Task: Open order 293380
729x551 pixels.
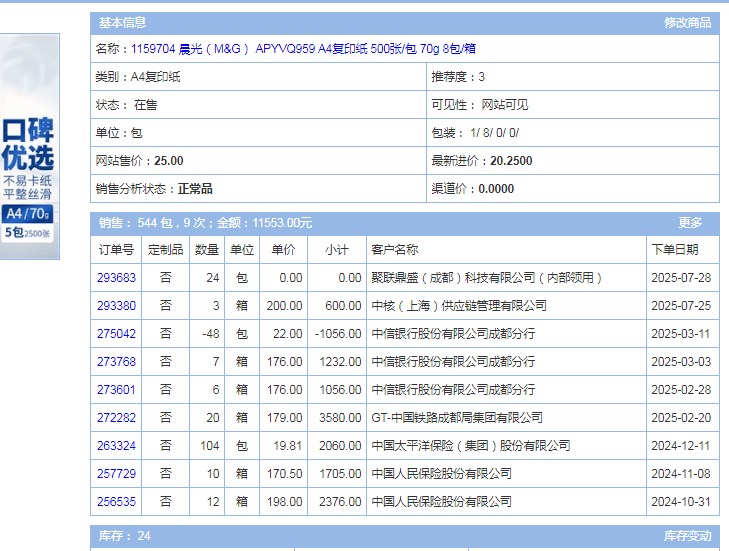Action: [116, 306]
